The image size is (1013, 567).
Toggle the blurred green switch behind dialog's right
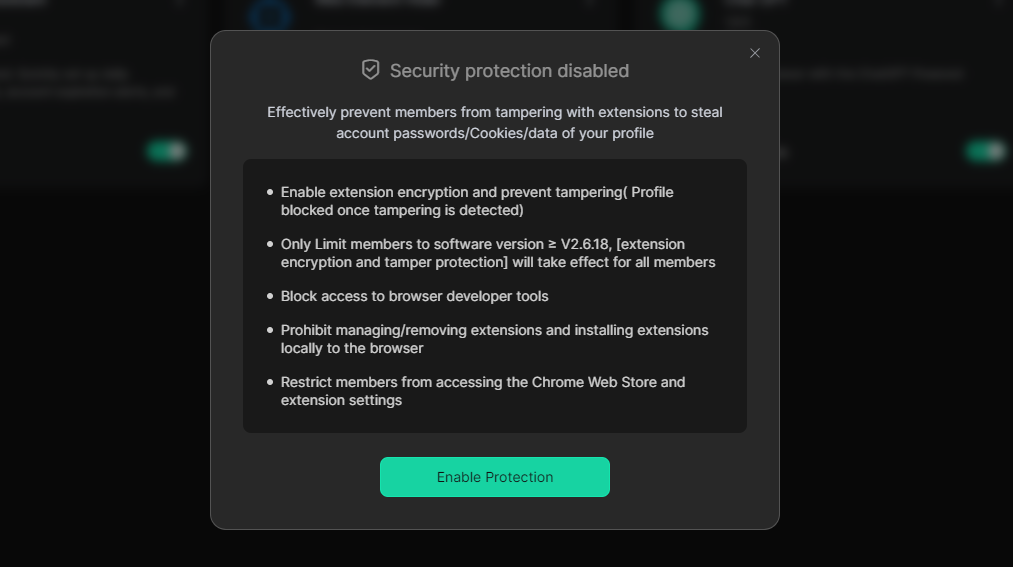pyautogui.click(x=986, y=151)
